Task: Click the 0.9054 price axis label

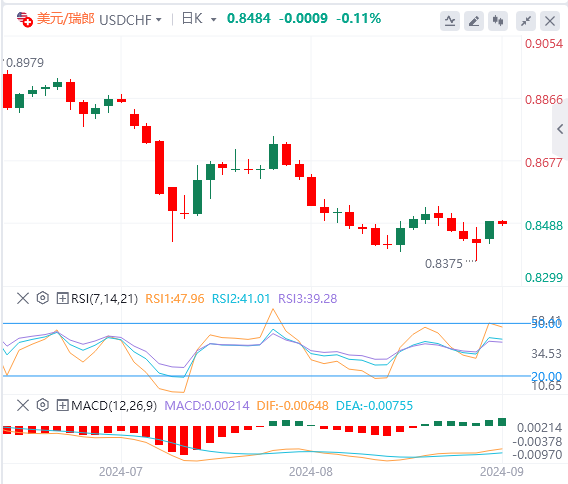Action: [x=544, y=44]
